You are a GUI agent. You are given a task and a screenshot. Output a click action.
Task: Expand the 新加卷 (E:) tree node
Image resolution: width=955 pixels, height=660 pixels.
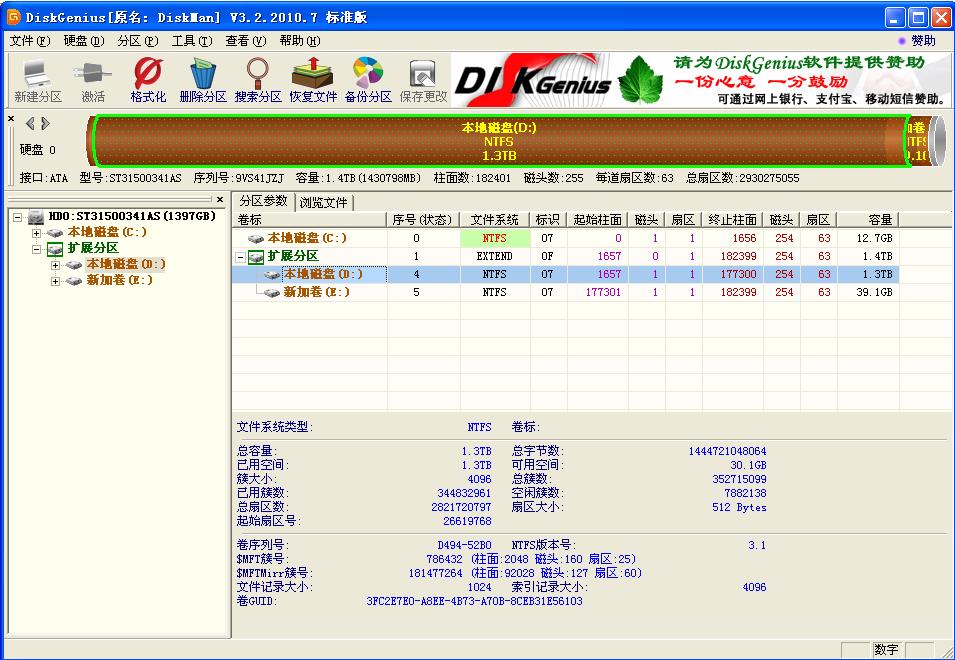[55, 281]
